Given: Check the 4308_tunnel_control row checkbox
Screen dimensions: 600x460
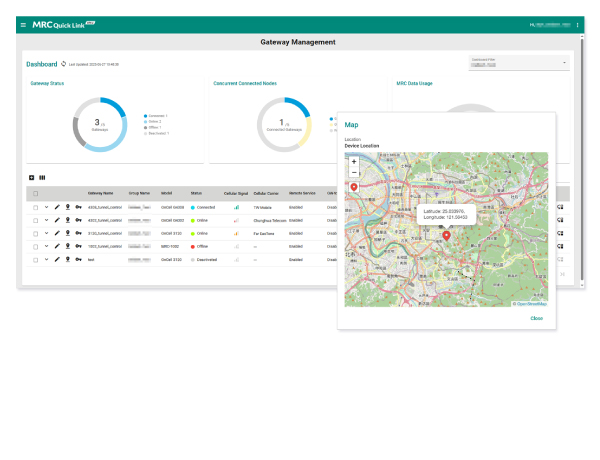Looking at the screenshot, I should (x=35, y=207).
